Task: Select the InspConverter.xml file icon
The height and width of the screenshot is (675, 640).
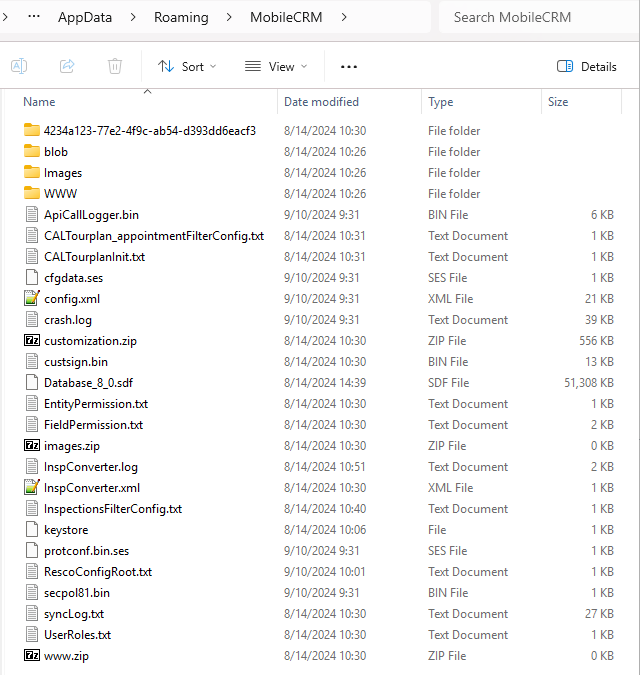Action: tap(32, 488)
